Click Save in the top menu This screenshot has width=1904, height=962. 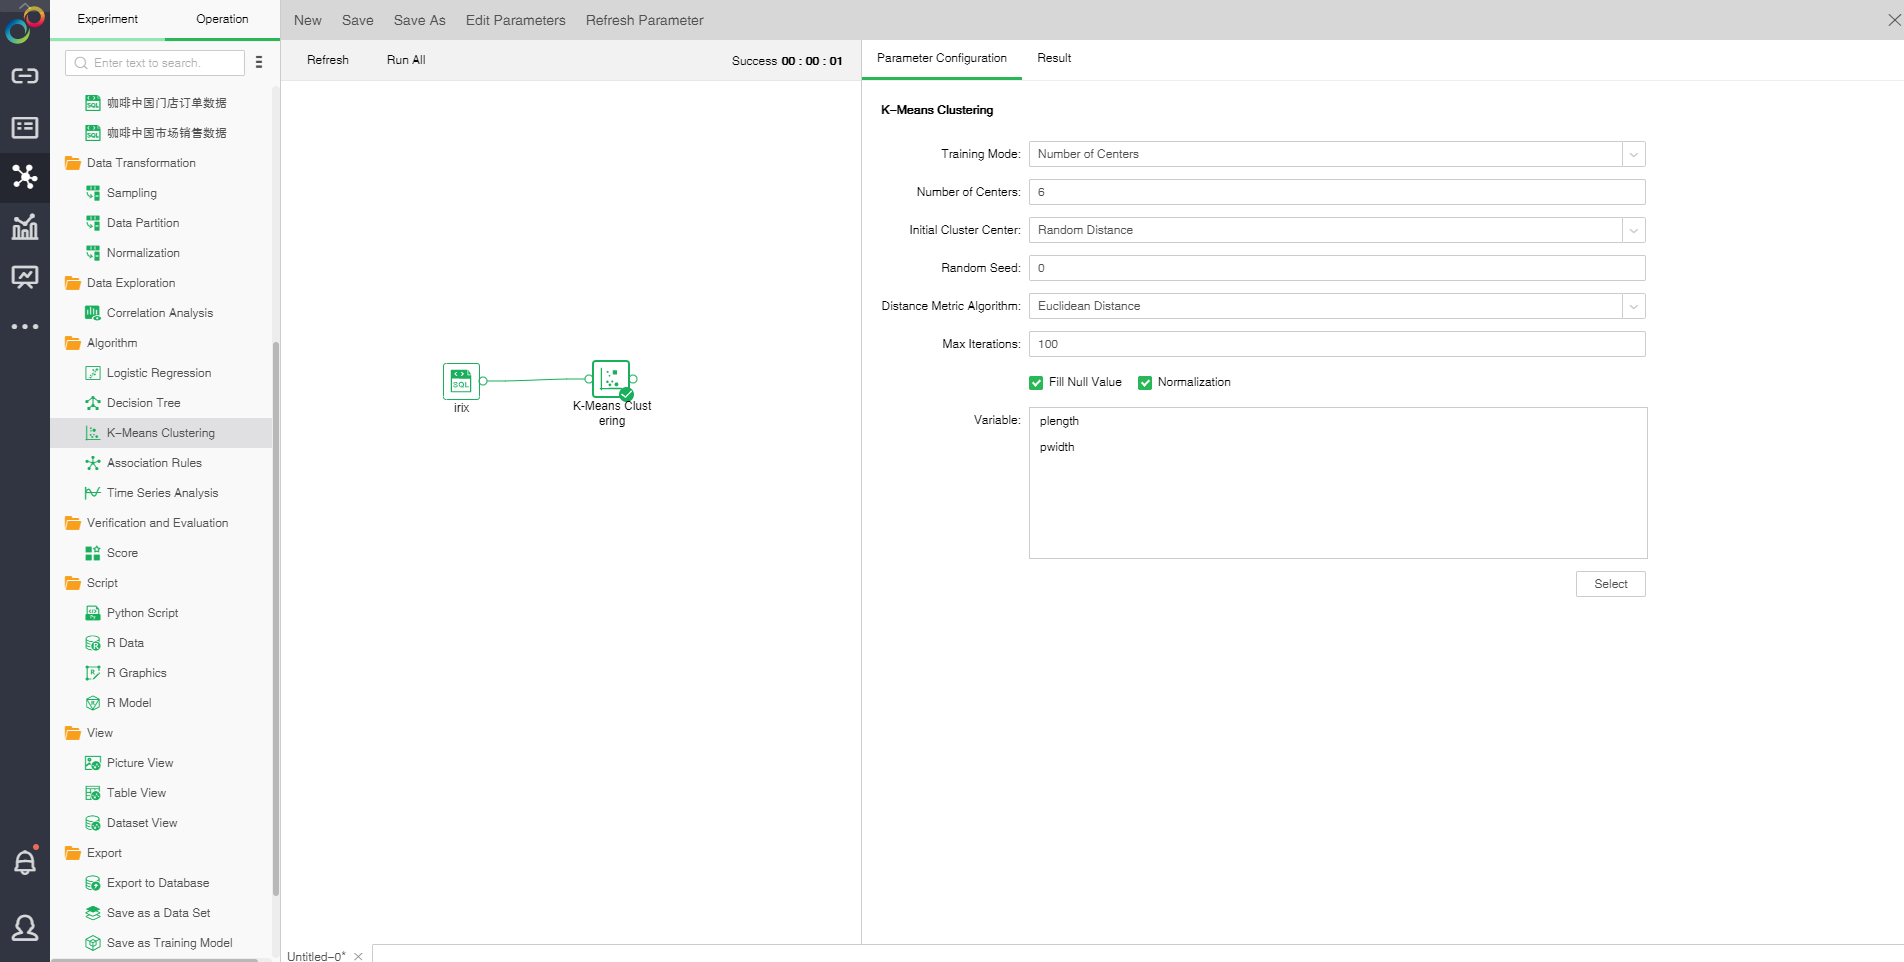[x=358, y=20]
